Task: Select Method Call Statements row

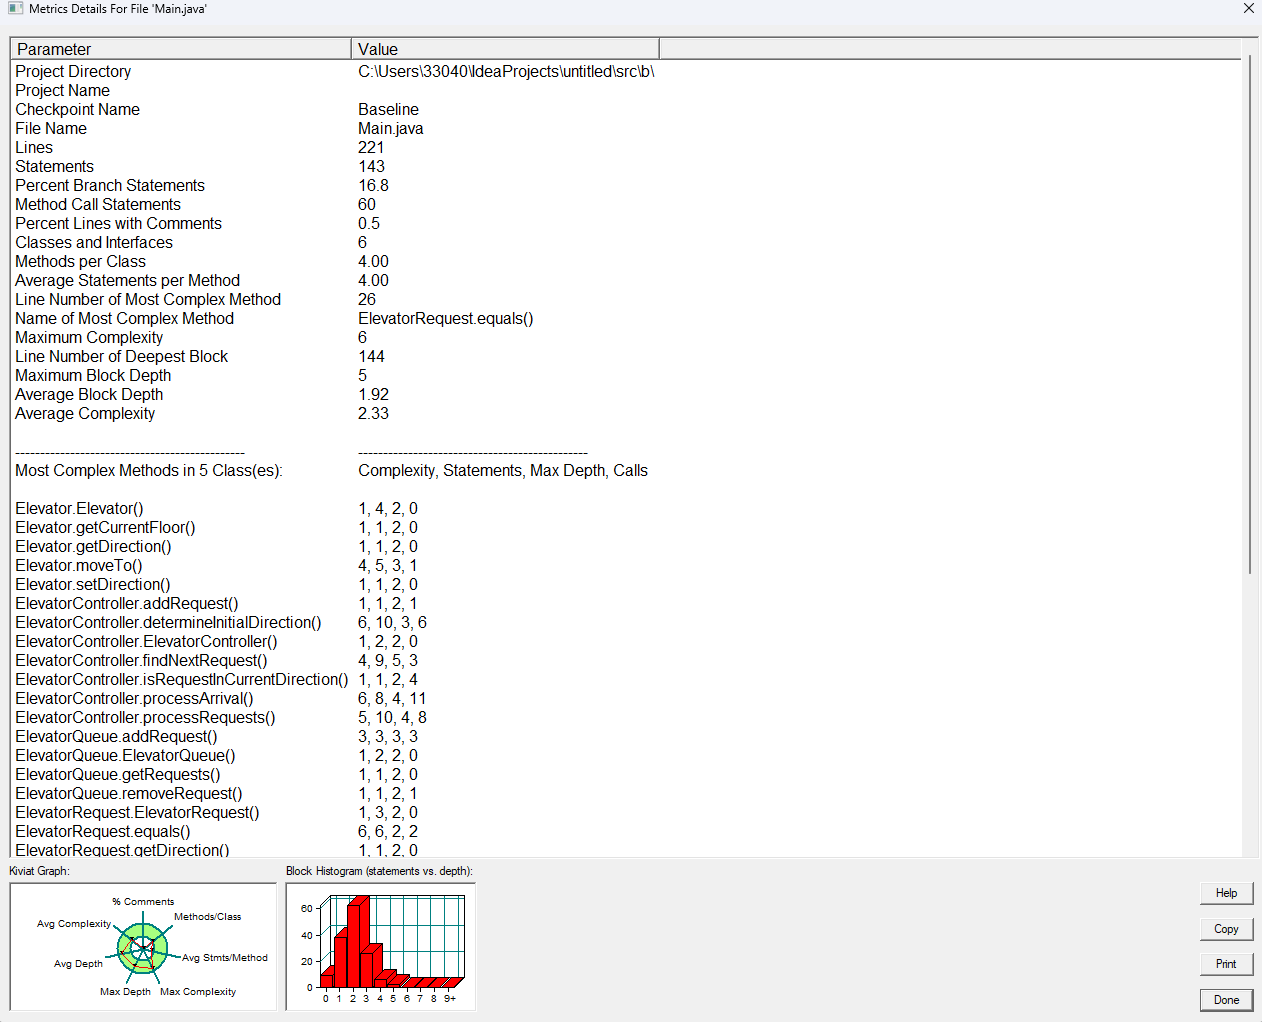Action: tap(335, 205)
